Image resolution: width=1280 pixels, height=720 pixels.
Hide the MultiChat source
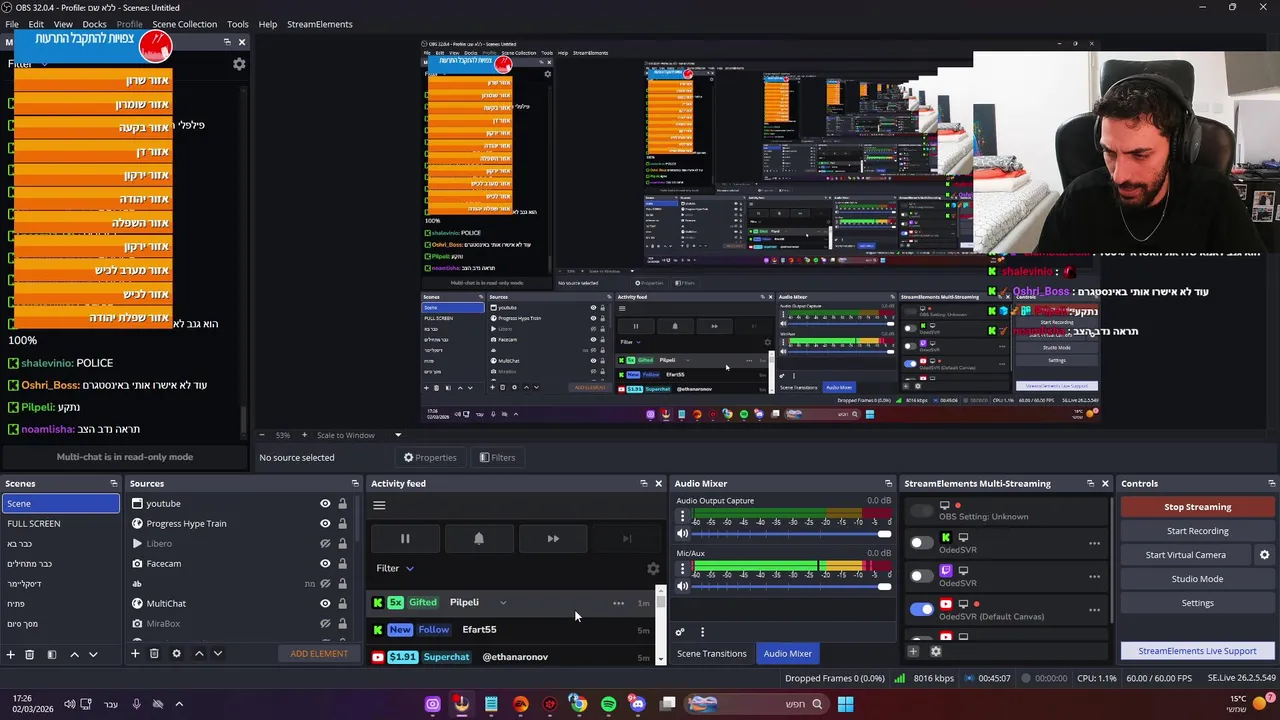tap(325, 604)
